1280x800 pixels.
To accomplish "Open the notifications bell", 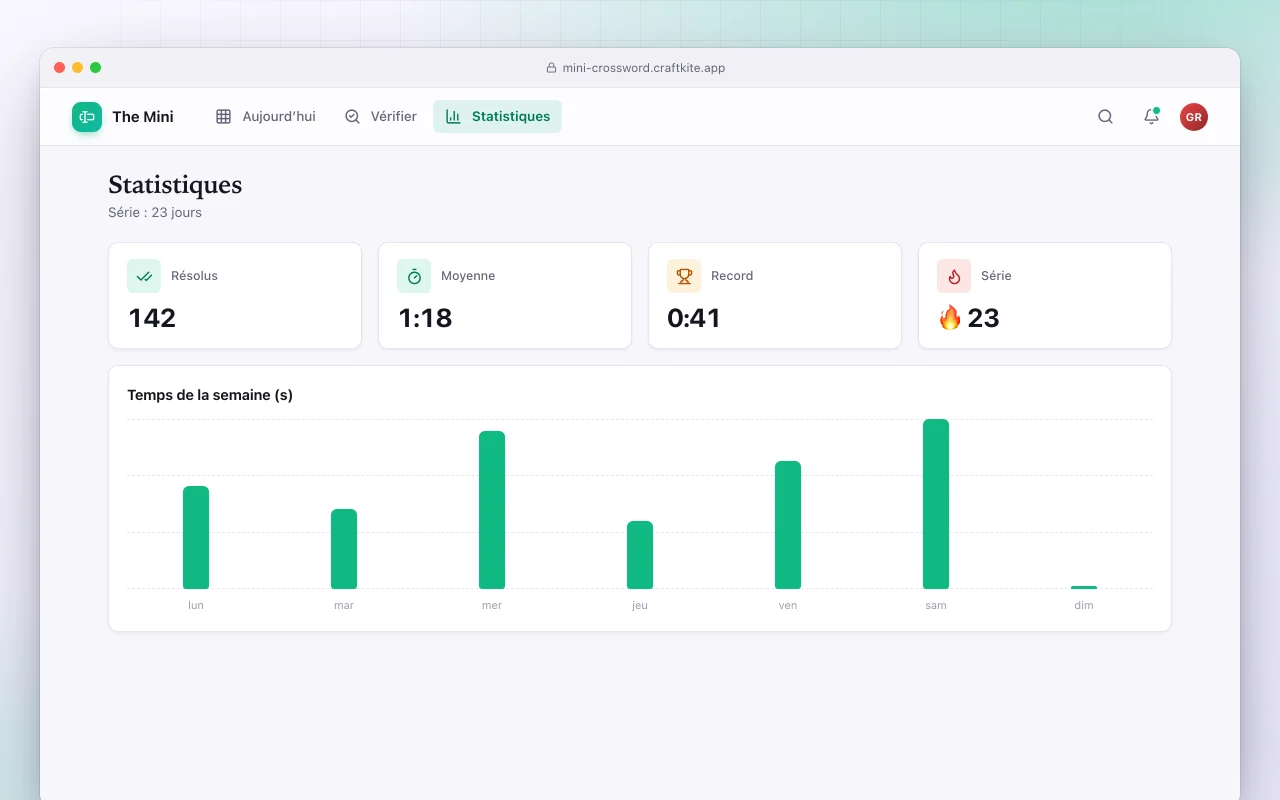I will (x=1151, y=117).
